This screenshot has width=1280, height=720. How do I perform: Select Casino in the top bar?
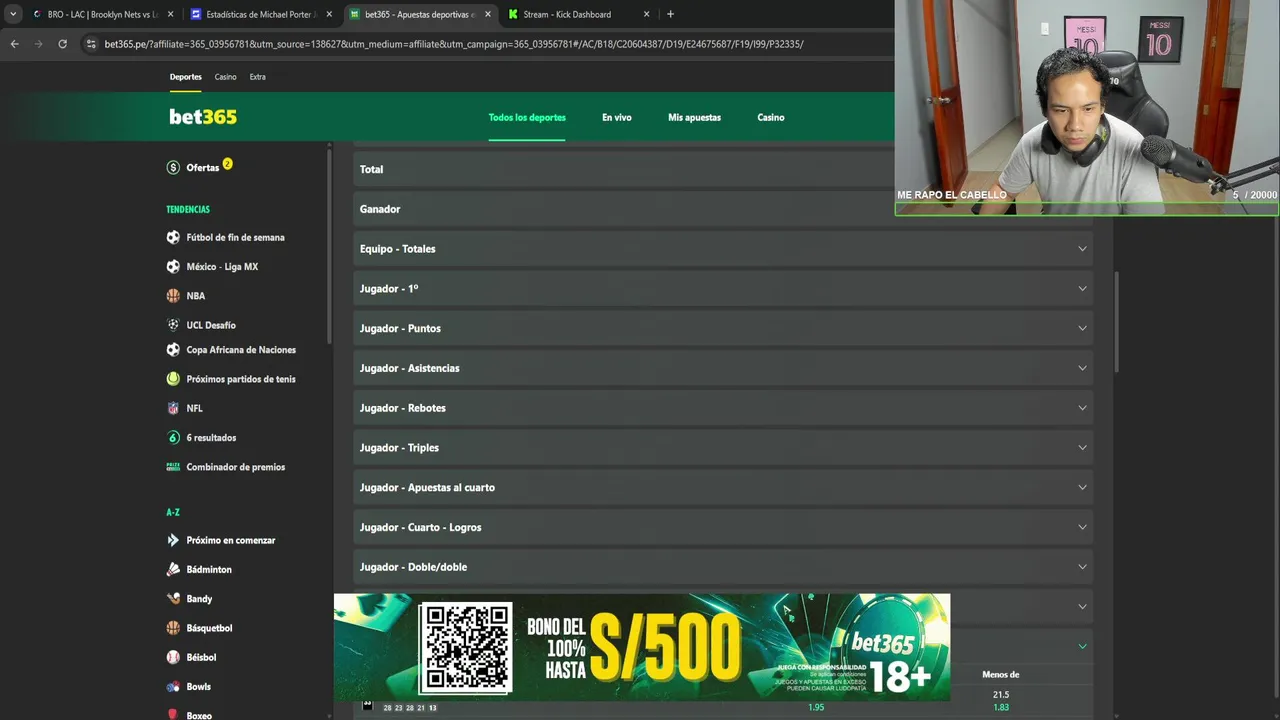coord(226,77)
